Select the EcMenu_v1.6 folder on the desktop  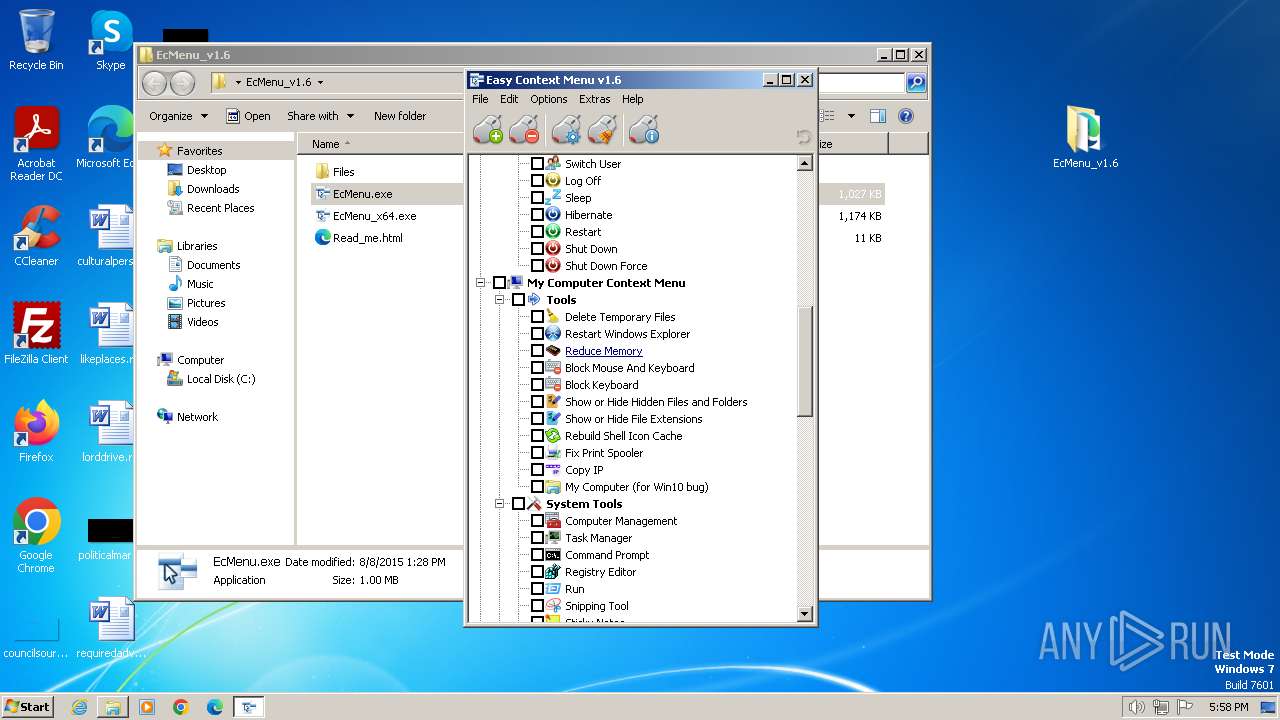pos(1085,138)
